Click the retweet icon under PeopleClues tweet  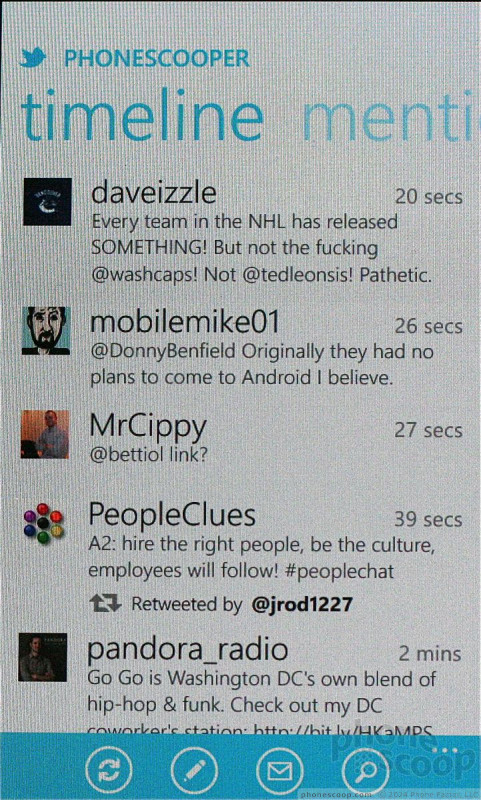click(105, 604)
